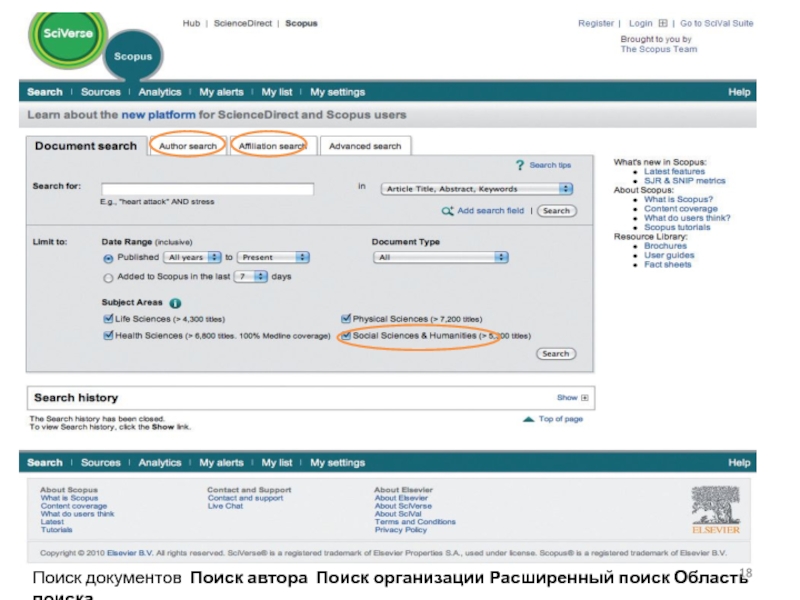Click the Top of page arrow icon
The width and height of the screenshot is (800, 600).
[x=529, y=419]
